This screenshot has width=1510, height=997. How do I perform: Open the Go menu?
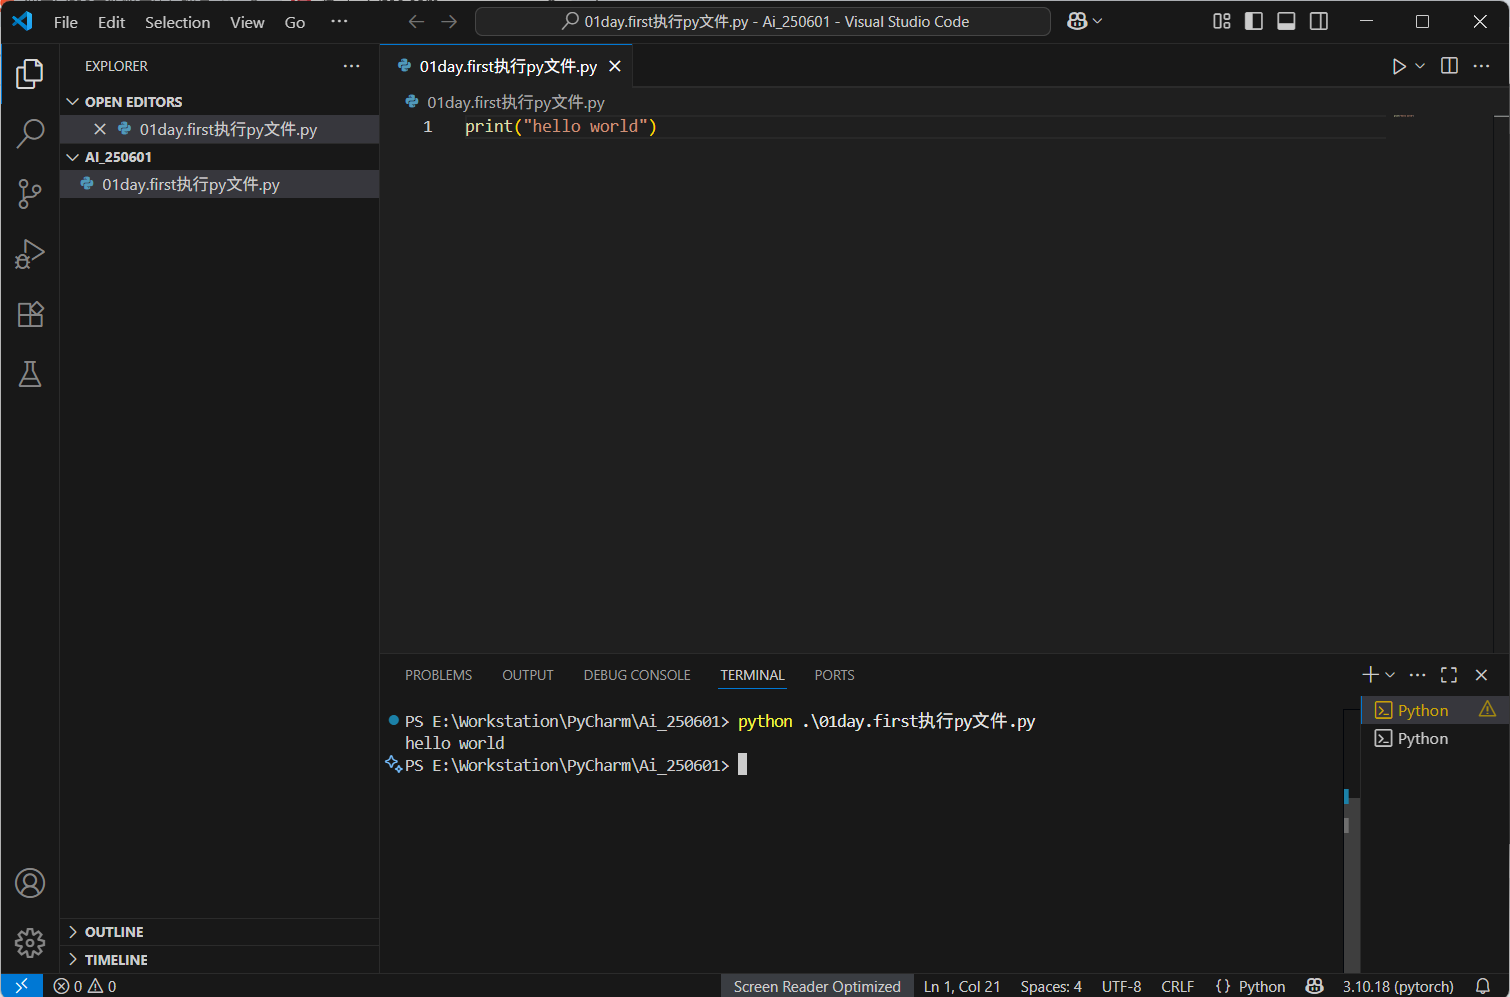[x=295, y=22]
